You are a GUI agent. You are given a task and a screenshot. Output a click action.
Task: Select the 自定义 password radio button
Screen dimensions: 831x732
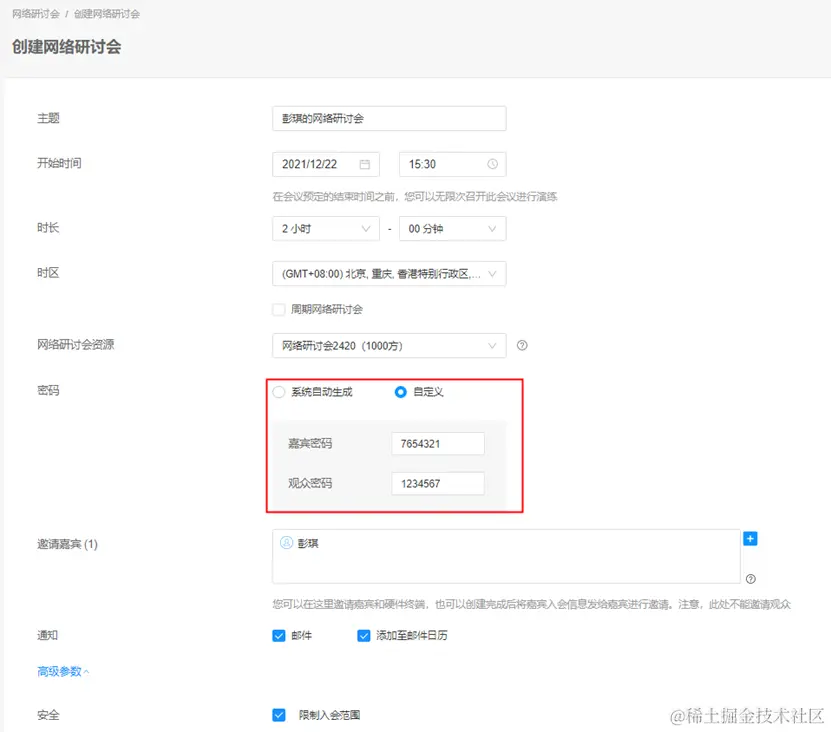[x=401, y=392]
